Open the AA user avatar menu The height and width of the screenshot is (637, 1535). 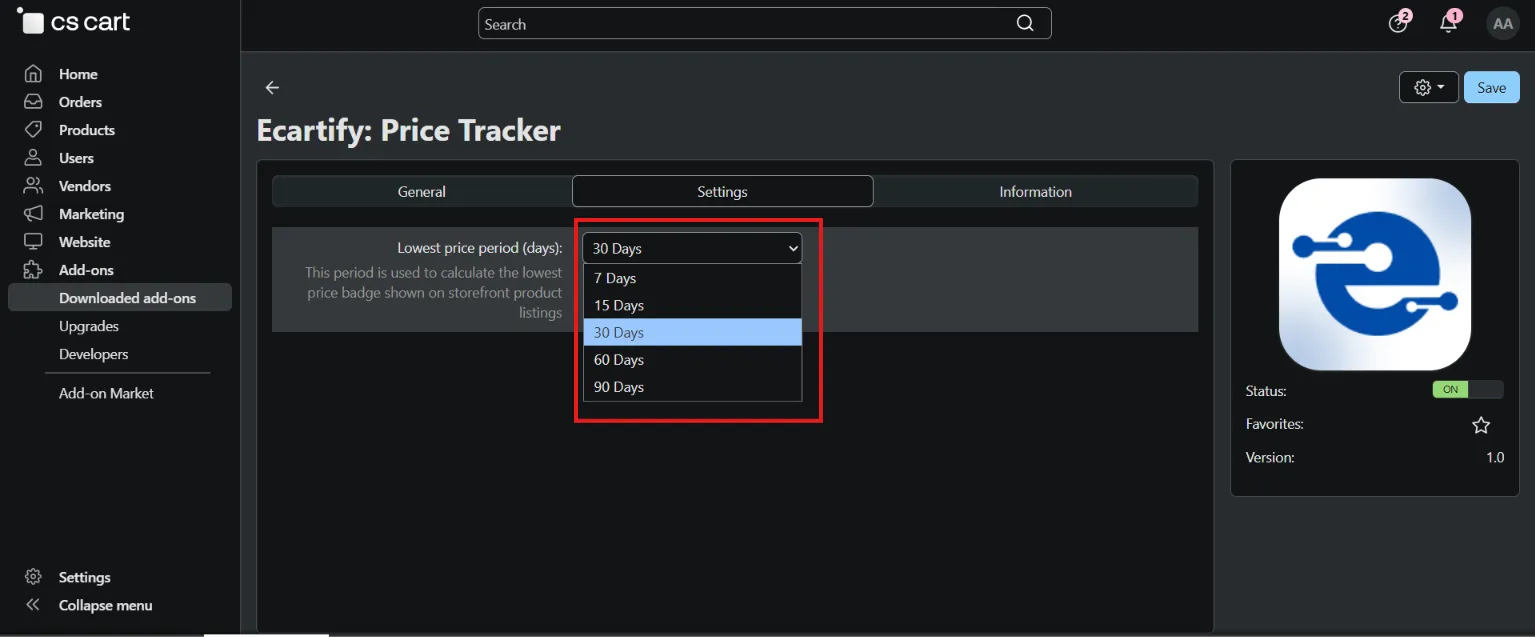1502,23
